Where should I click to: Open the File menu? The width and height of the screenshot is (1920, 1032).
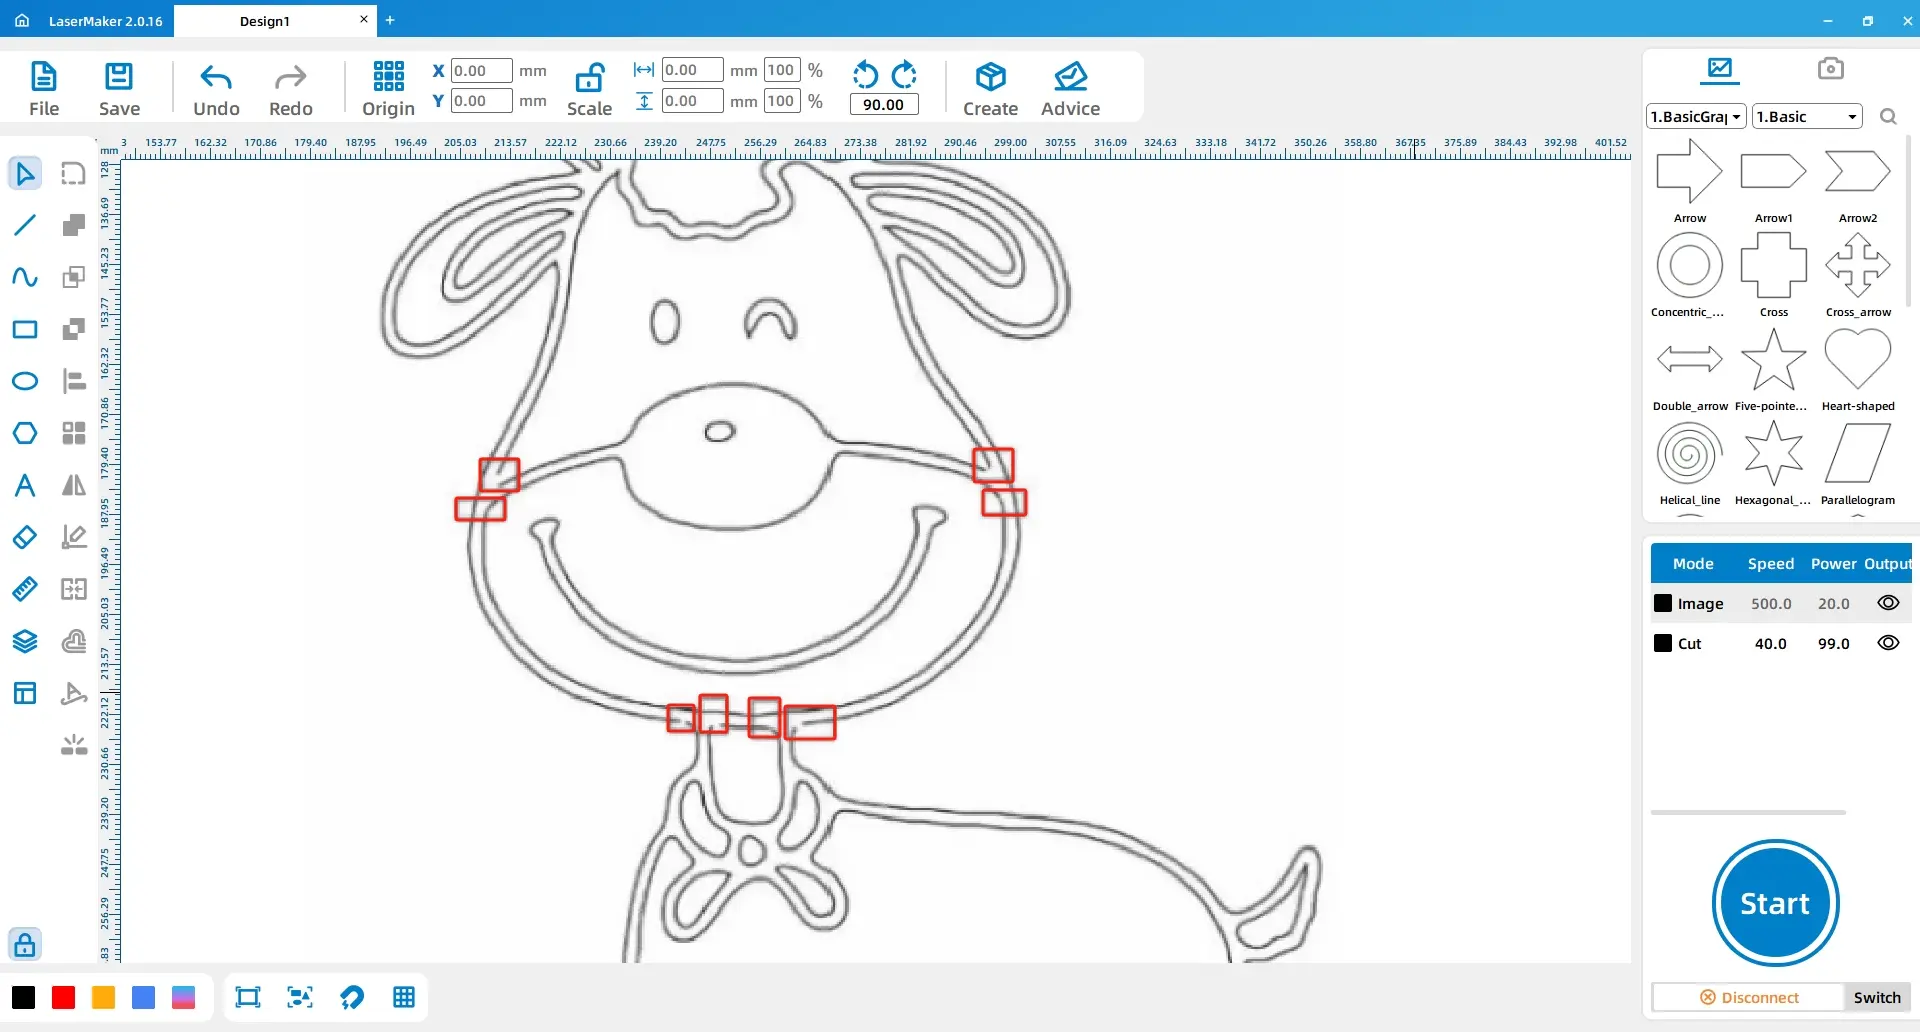point(44,88)
